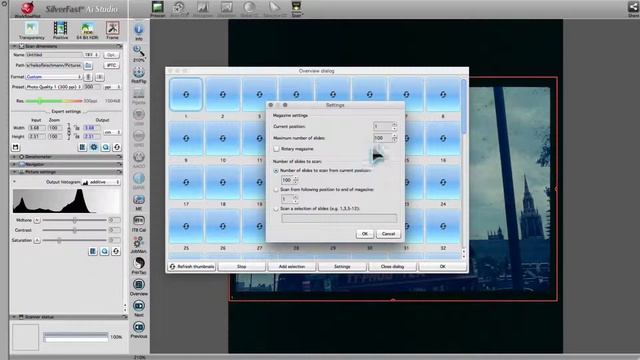Click the Share icon at top right
Image resolution: width=640 pixels, height=360 pixels.
pyautogui.click(x=633, y=8)
